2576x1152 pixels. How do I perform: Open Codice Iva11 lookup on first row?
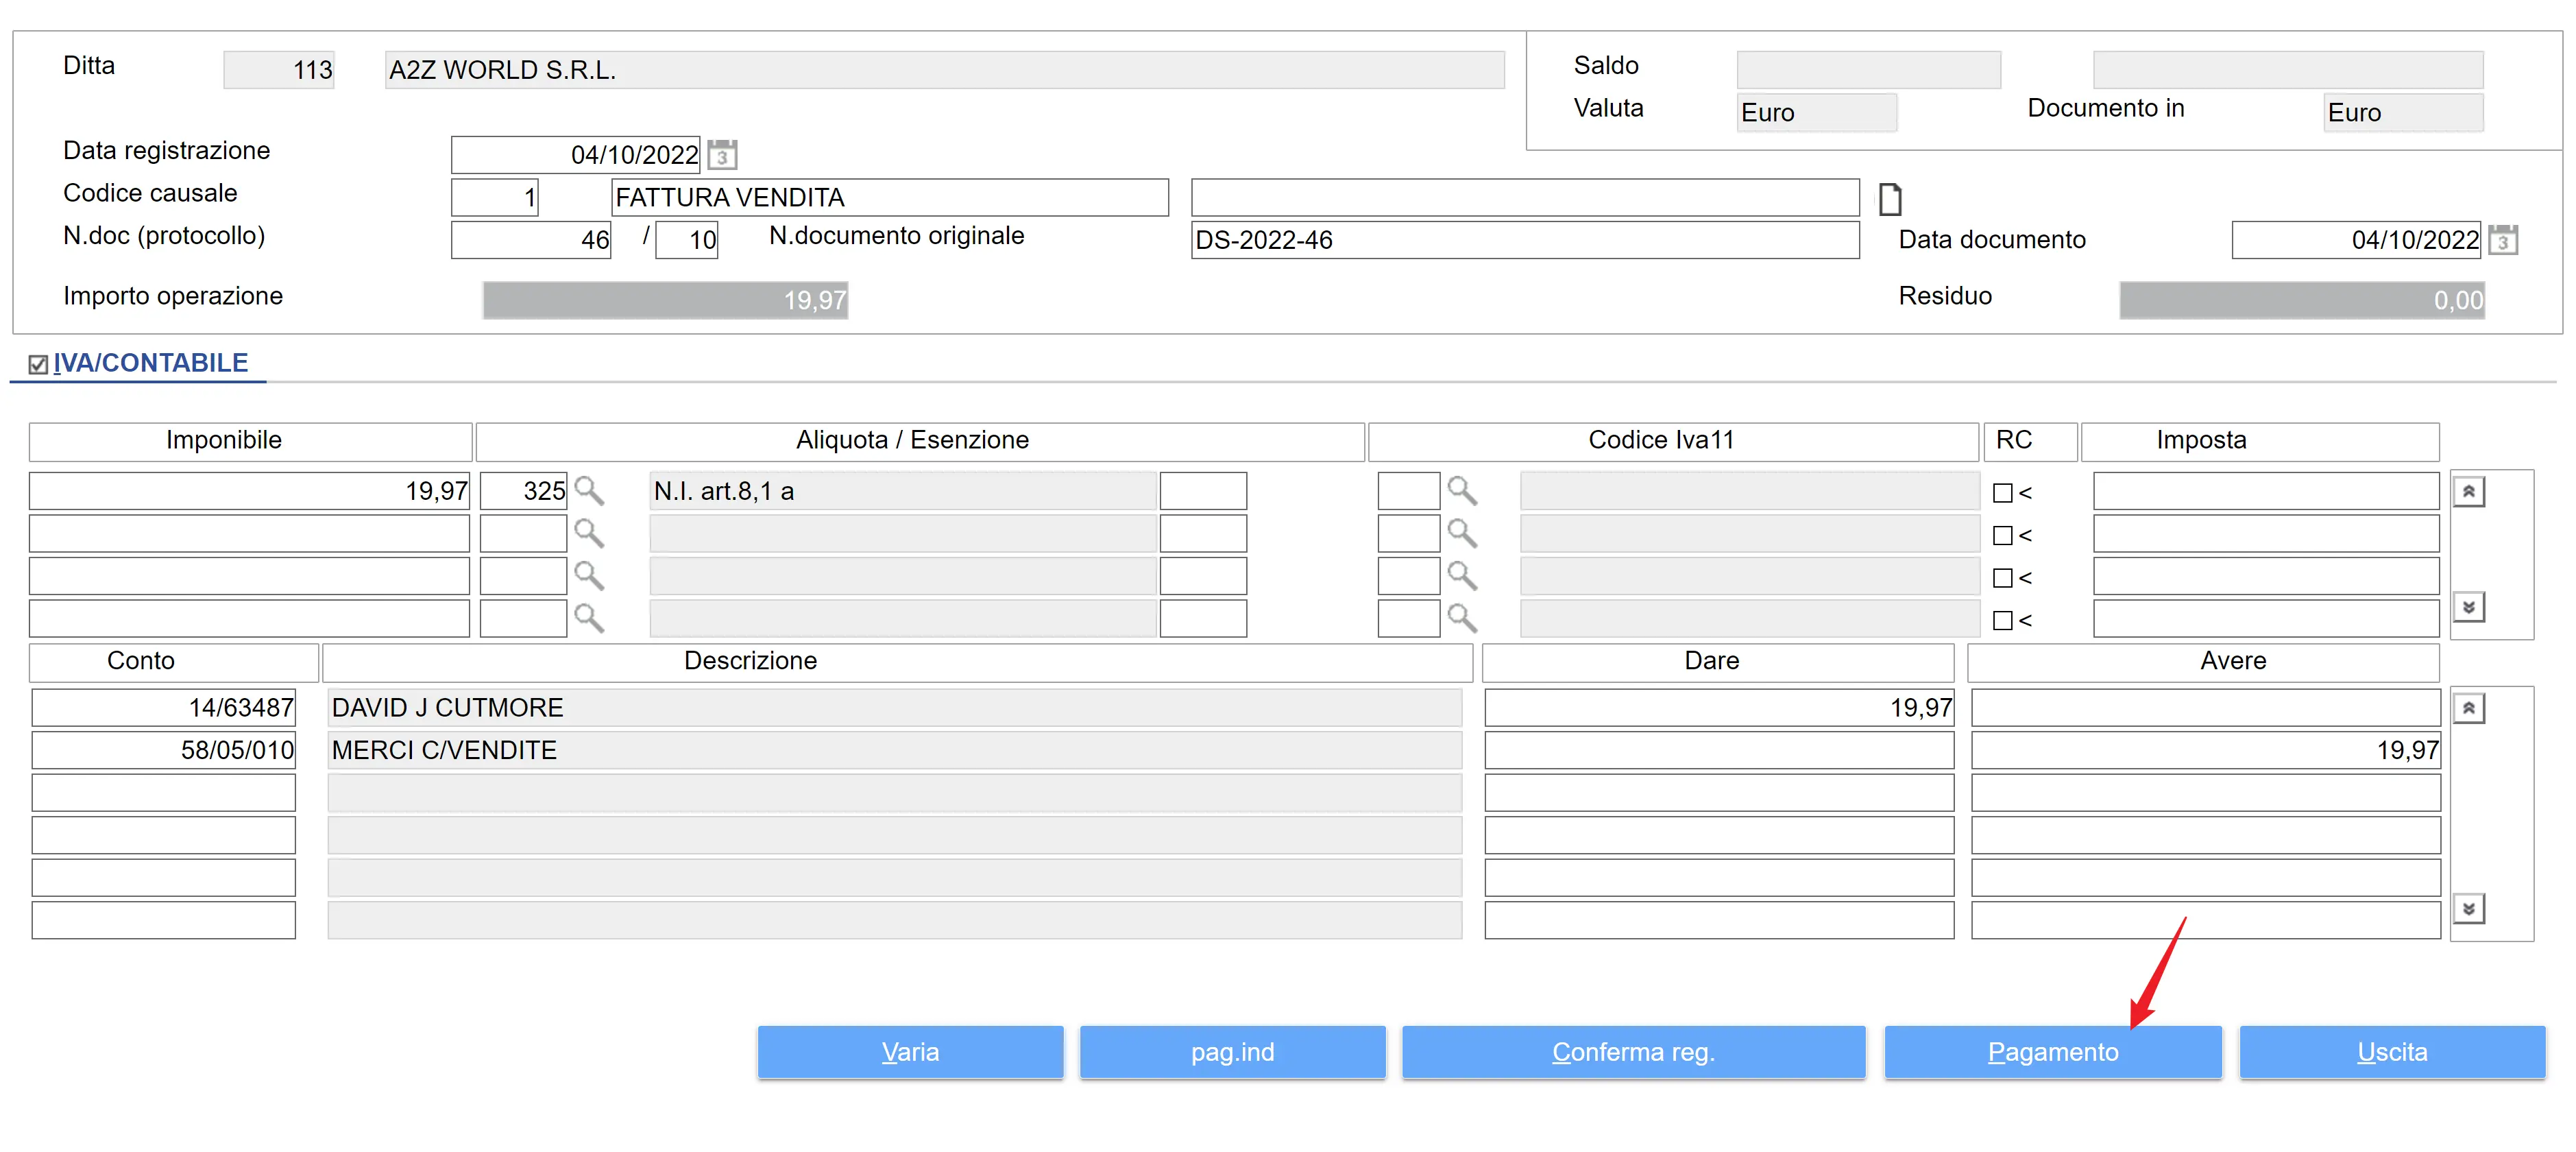pyautogui.click(x=1462, y=491)
